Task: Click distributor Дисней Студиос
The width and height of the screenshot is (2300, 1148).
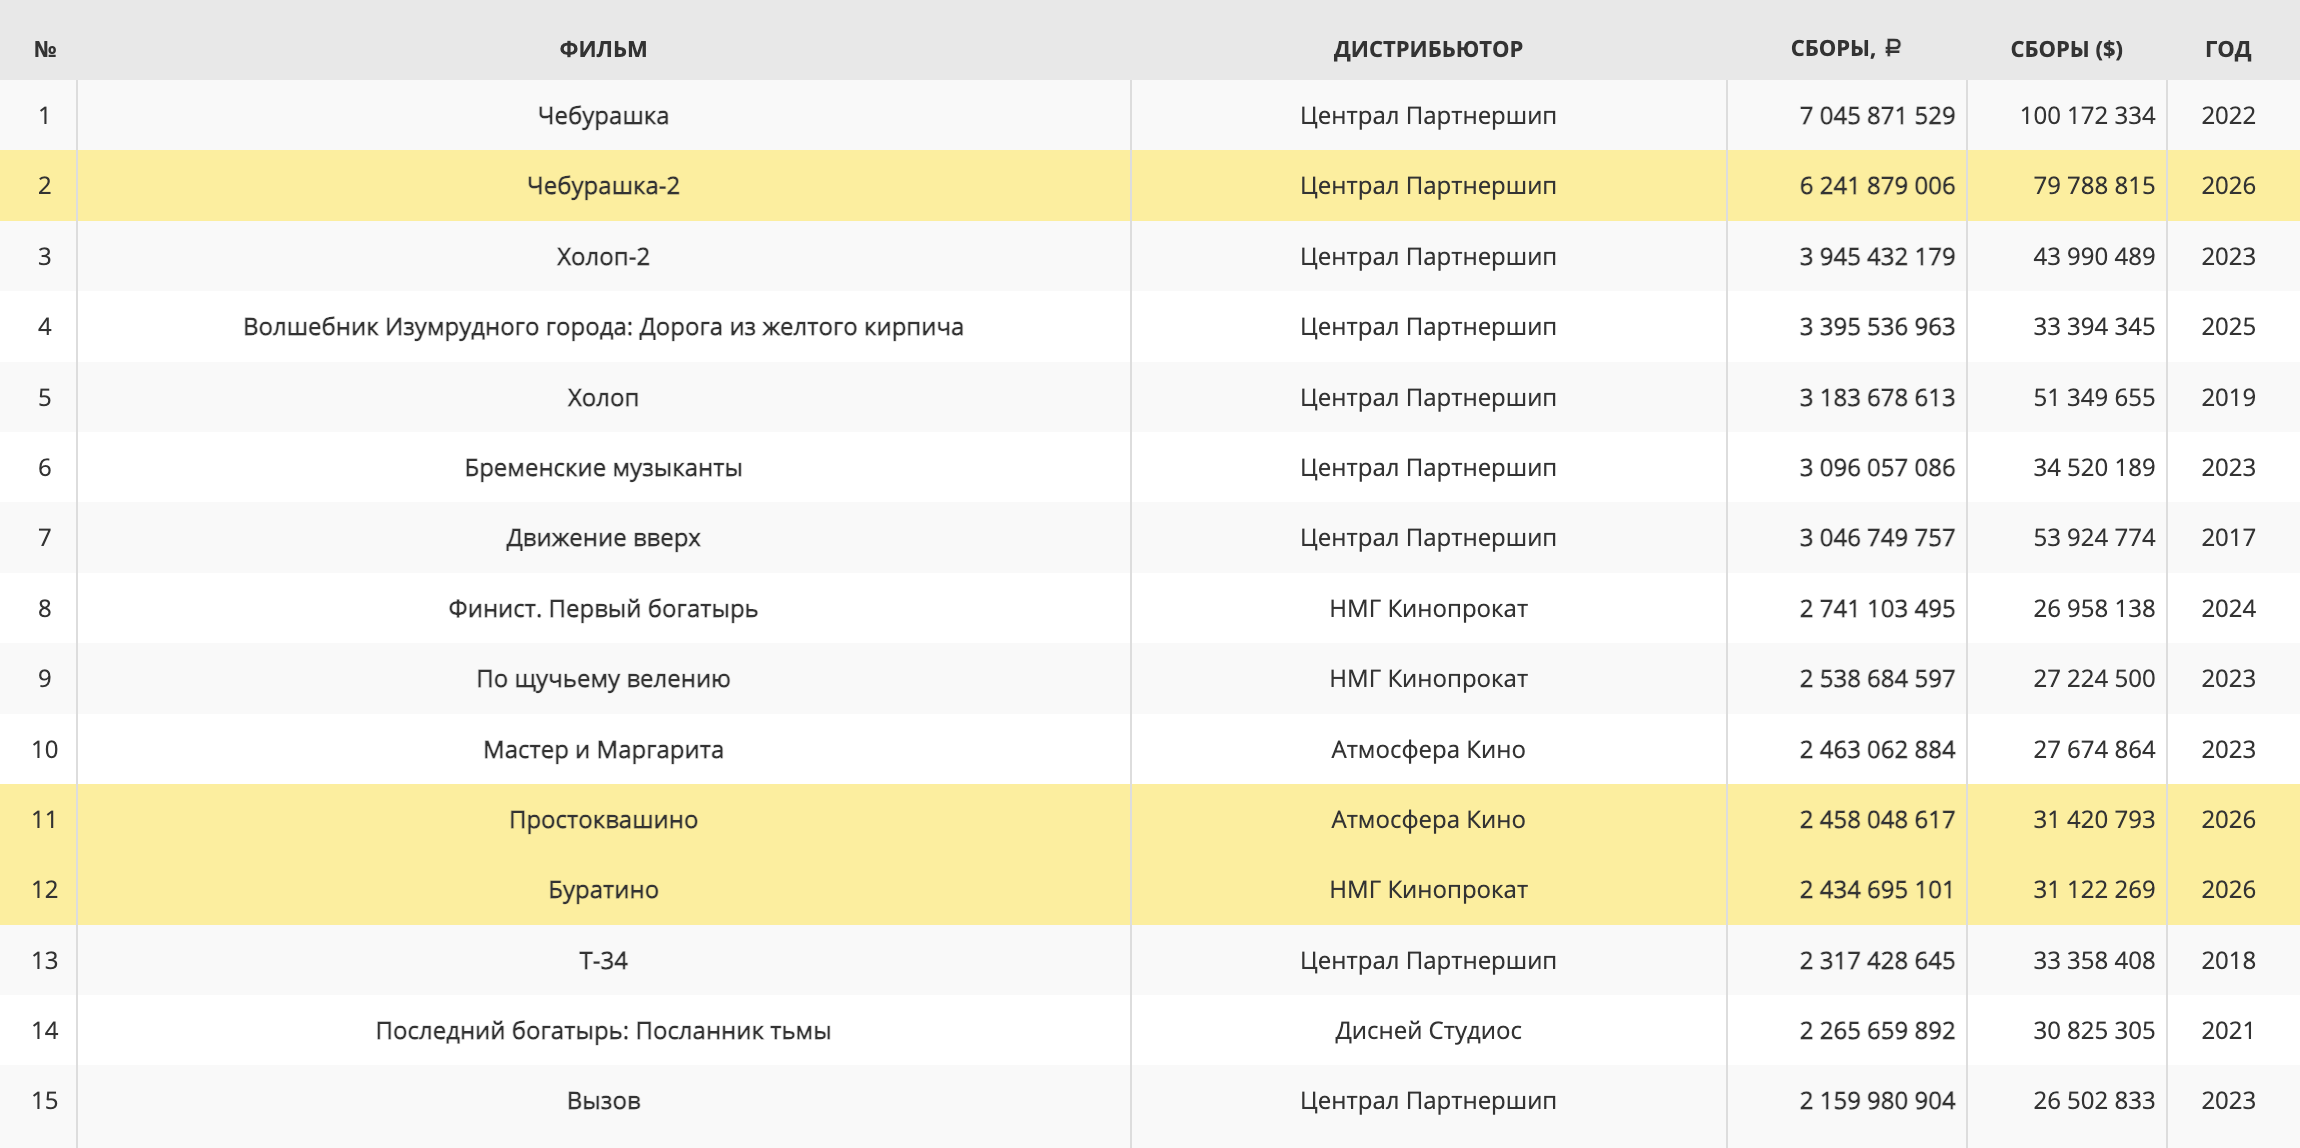Action: point(1427,1031)
